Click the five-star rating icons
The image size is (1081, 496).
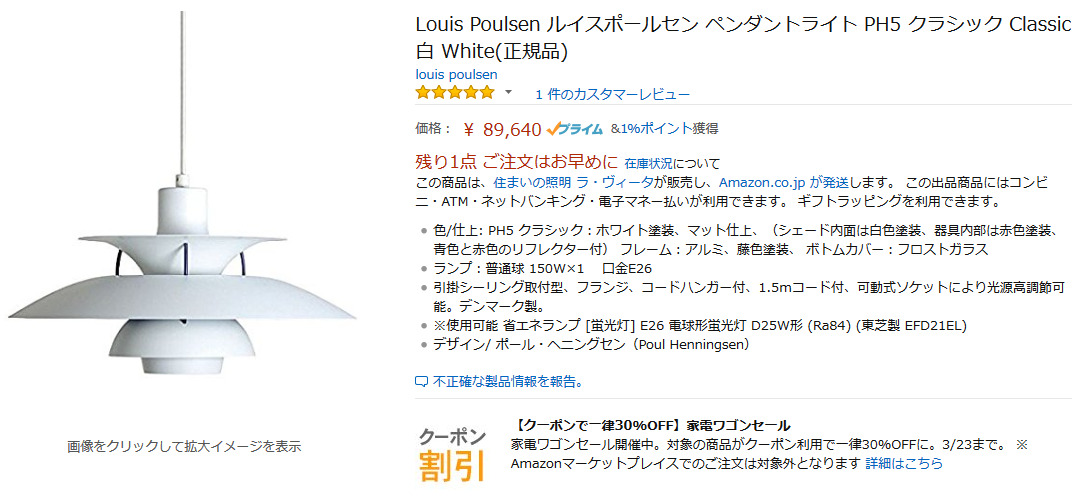point(455,93)
